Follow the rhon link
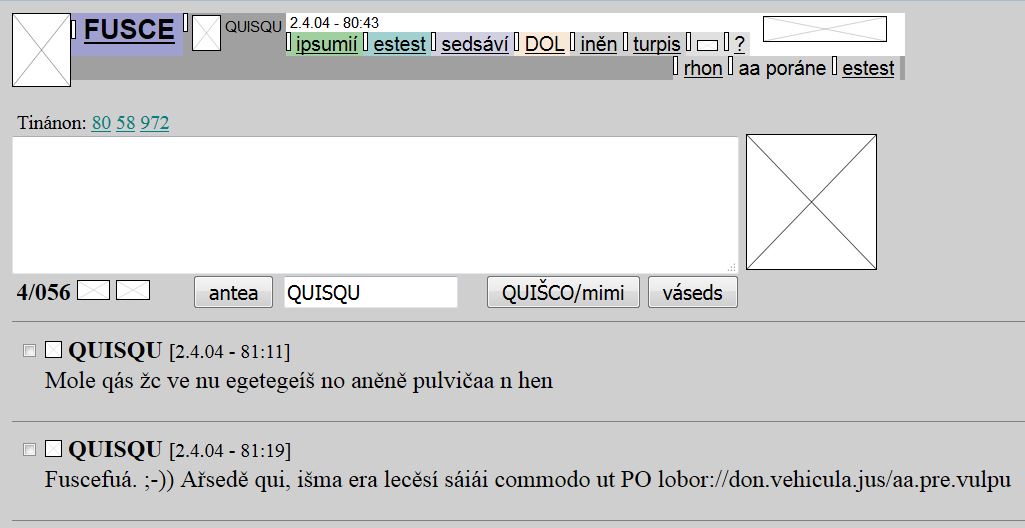 click(x=703, y=68)
